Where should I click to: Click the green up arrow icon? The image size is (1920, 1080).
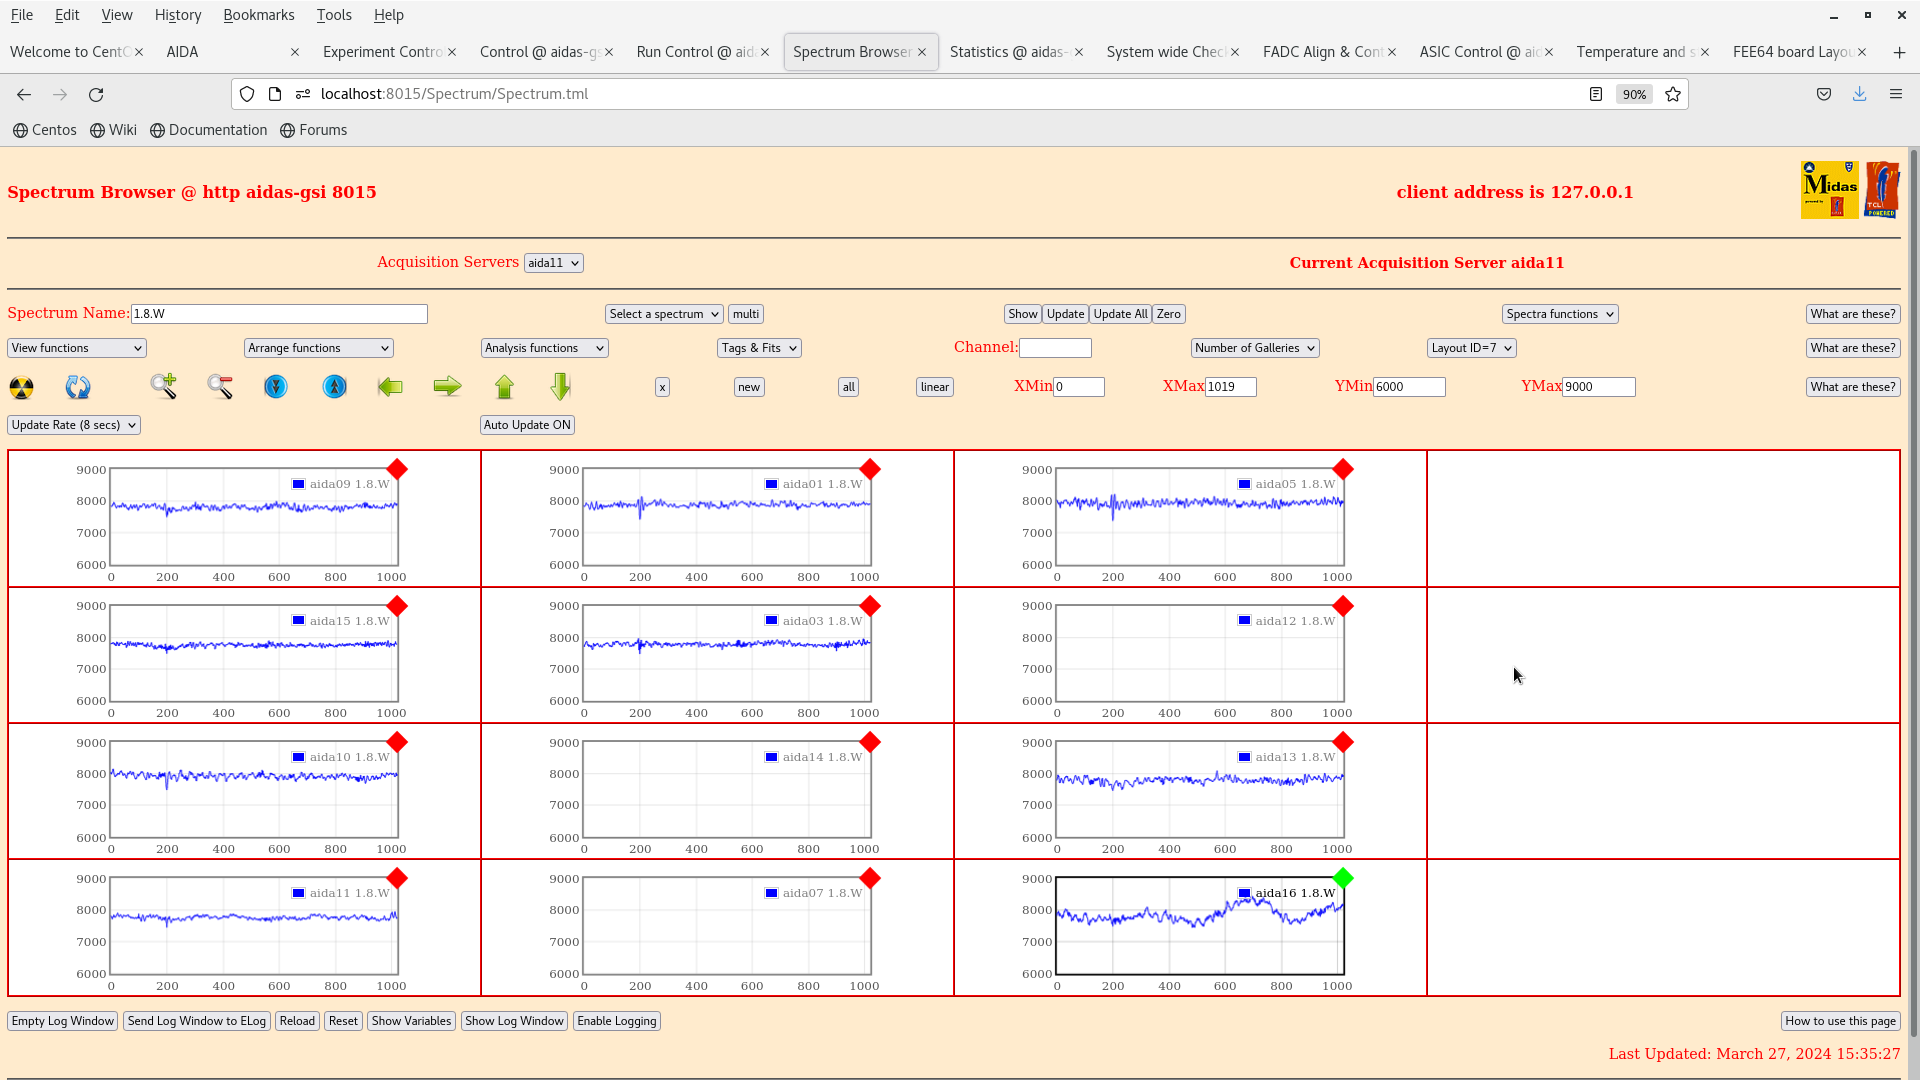(x=504, y=387)
